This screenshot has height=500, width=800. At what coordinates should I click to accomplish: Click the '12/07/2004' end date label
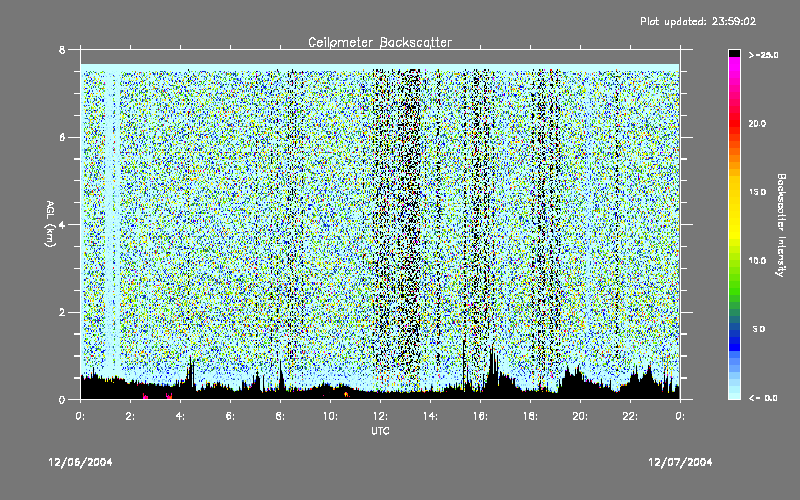tap(680, 462)
